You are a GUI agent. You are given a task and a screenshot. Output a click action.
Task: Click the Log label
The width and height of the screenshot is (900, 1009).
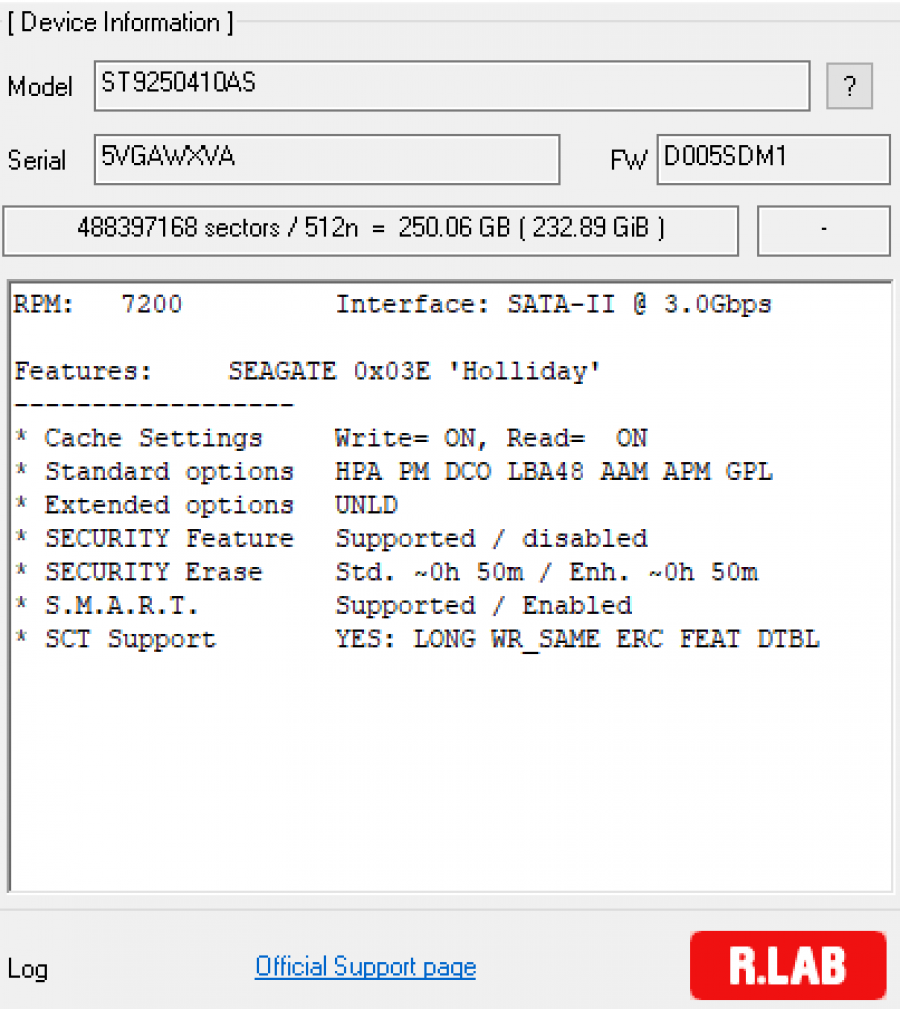[28, 968]
